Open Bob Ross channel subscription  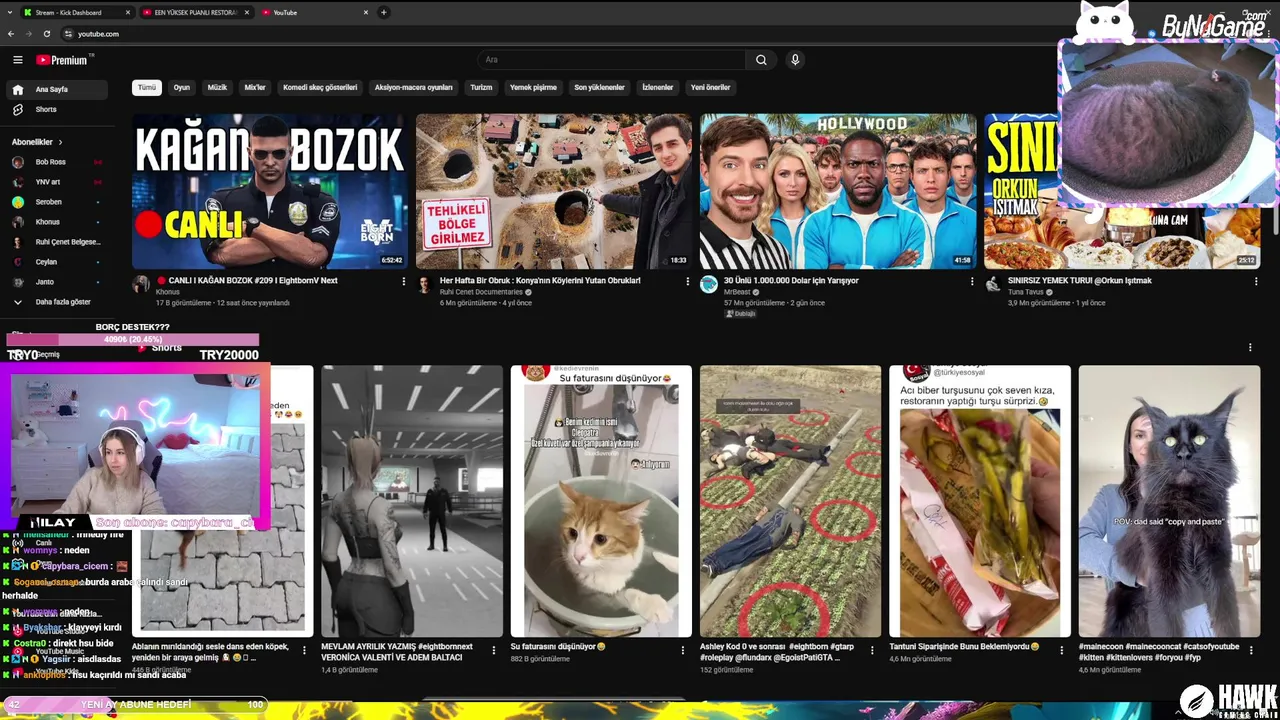tap(55, 162)
